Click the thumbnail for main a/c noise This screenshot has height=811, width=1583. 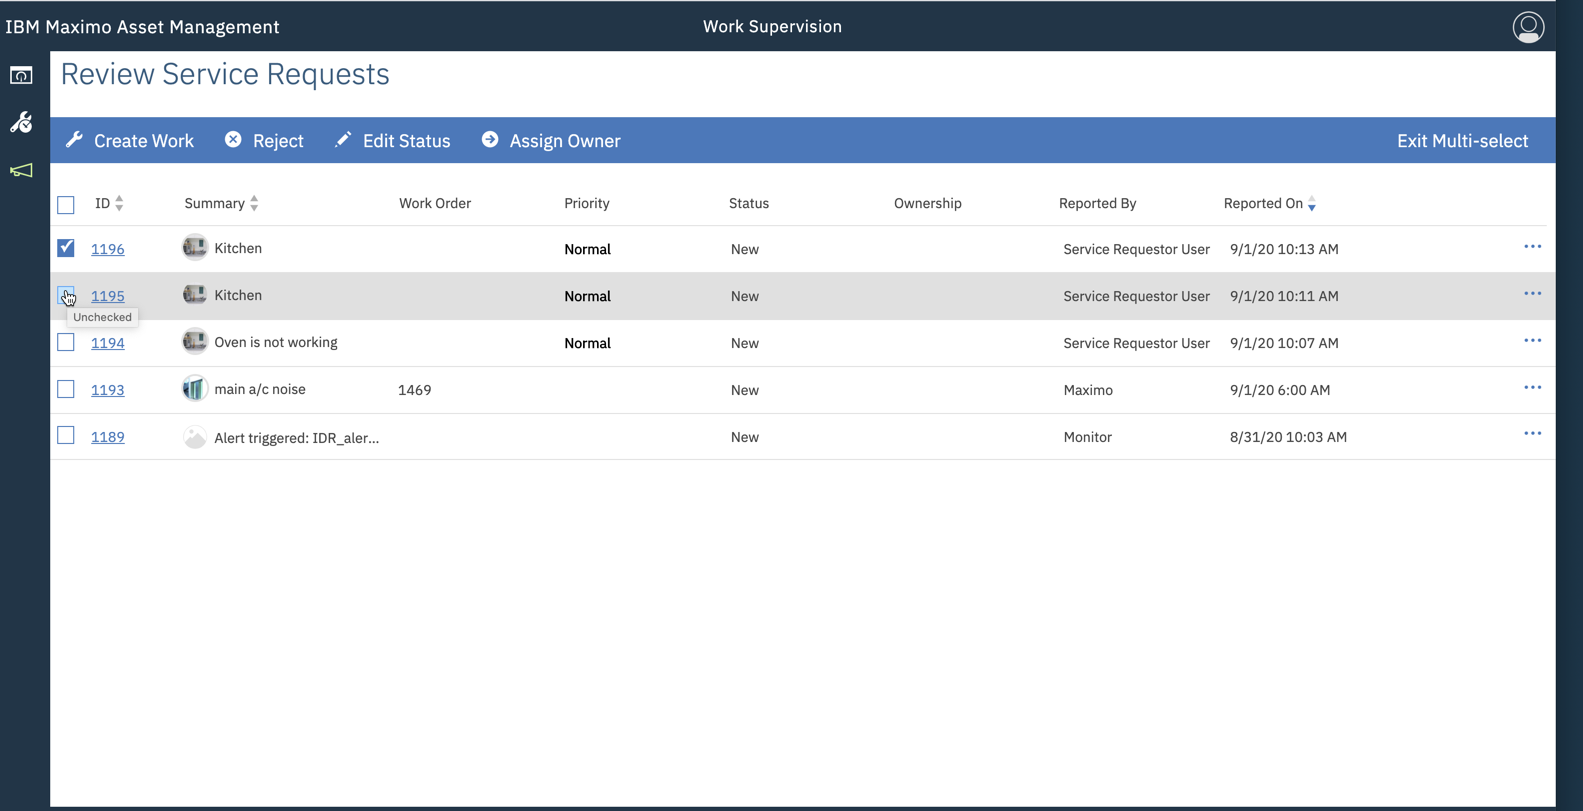coord(195,388)
